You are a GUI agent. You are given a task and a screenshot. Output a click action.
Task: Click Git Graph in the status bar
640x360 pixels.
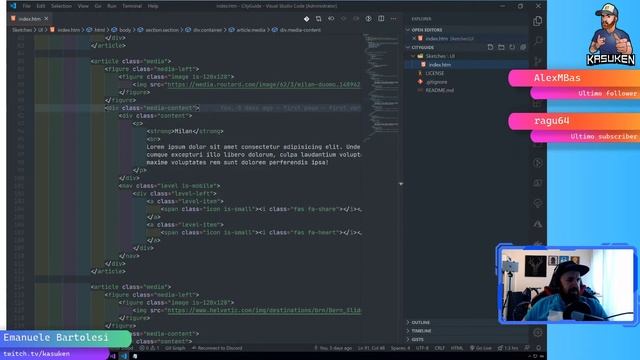click(x=175, y=348)
